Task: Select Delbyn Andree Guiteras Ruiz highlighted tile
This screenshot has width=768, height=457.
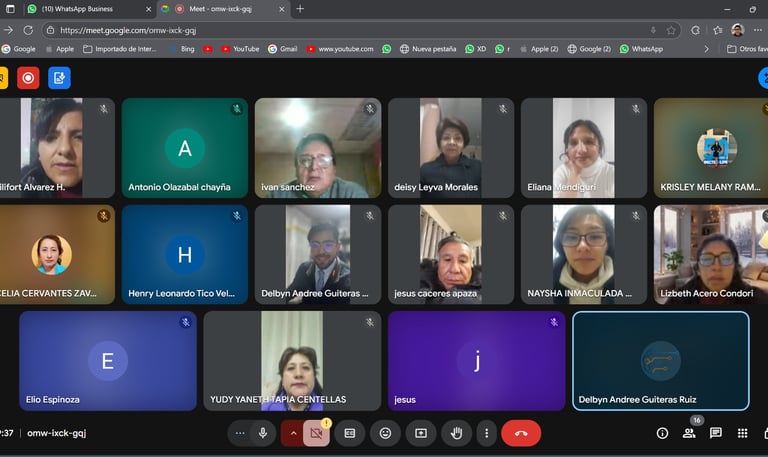Action: [x=661, y=361]
